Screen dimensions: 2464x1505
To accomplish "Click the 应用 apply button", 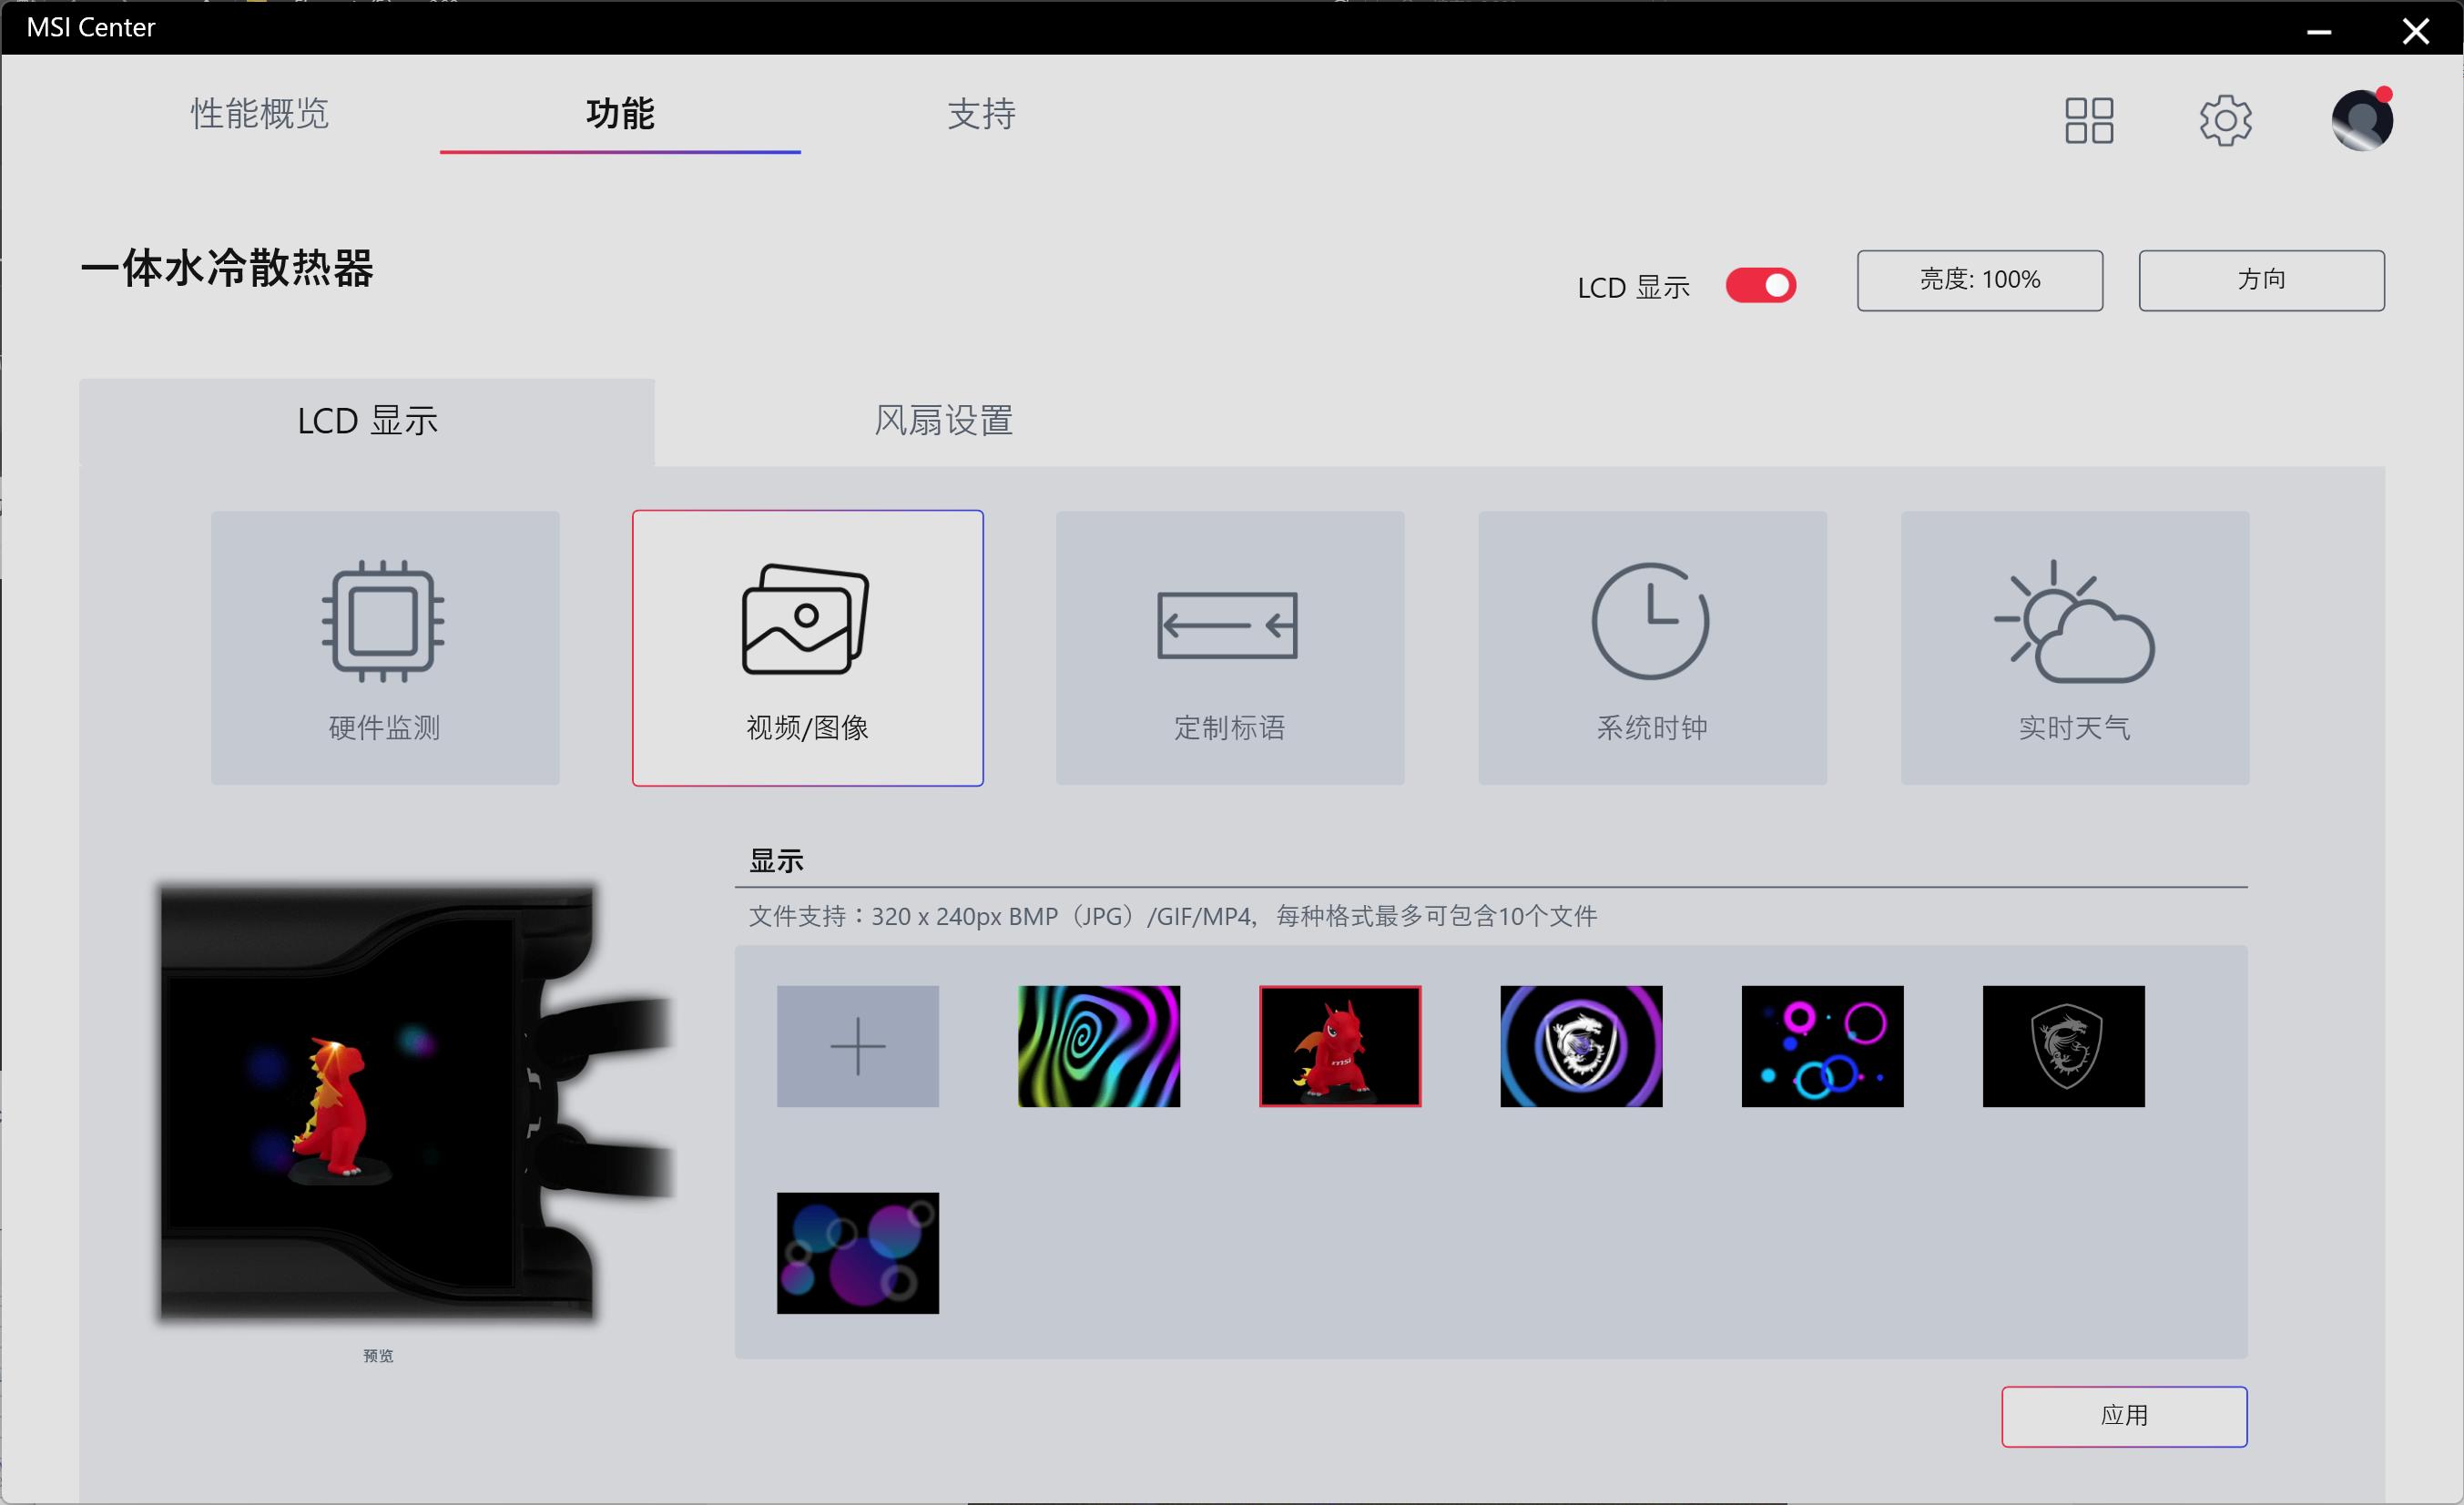I will point(2123,1416).
